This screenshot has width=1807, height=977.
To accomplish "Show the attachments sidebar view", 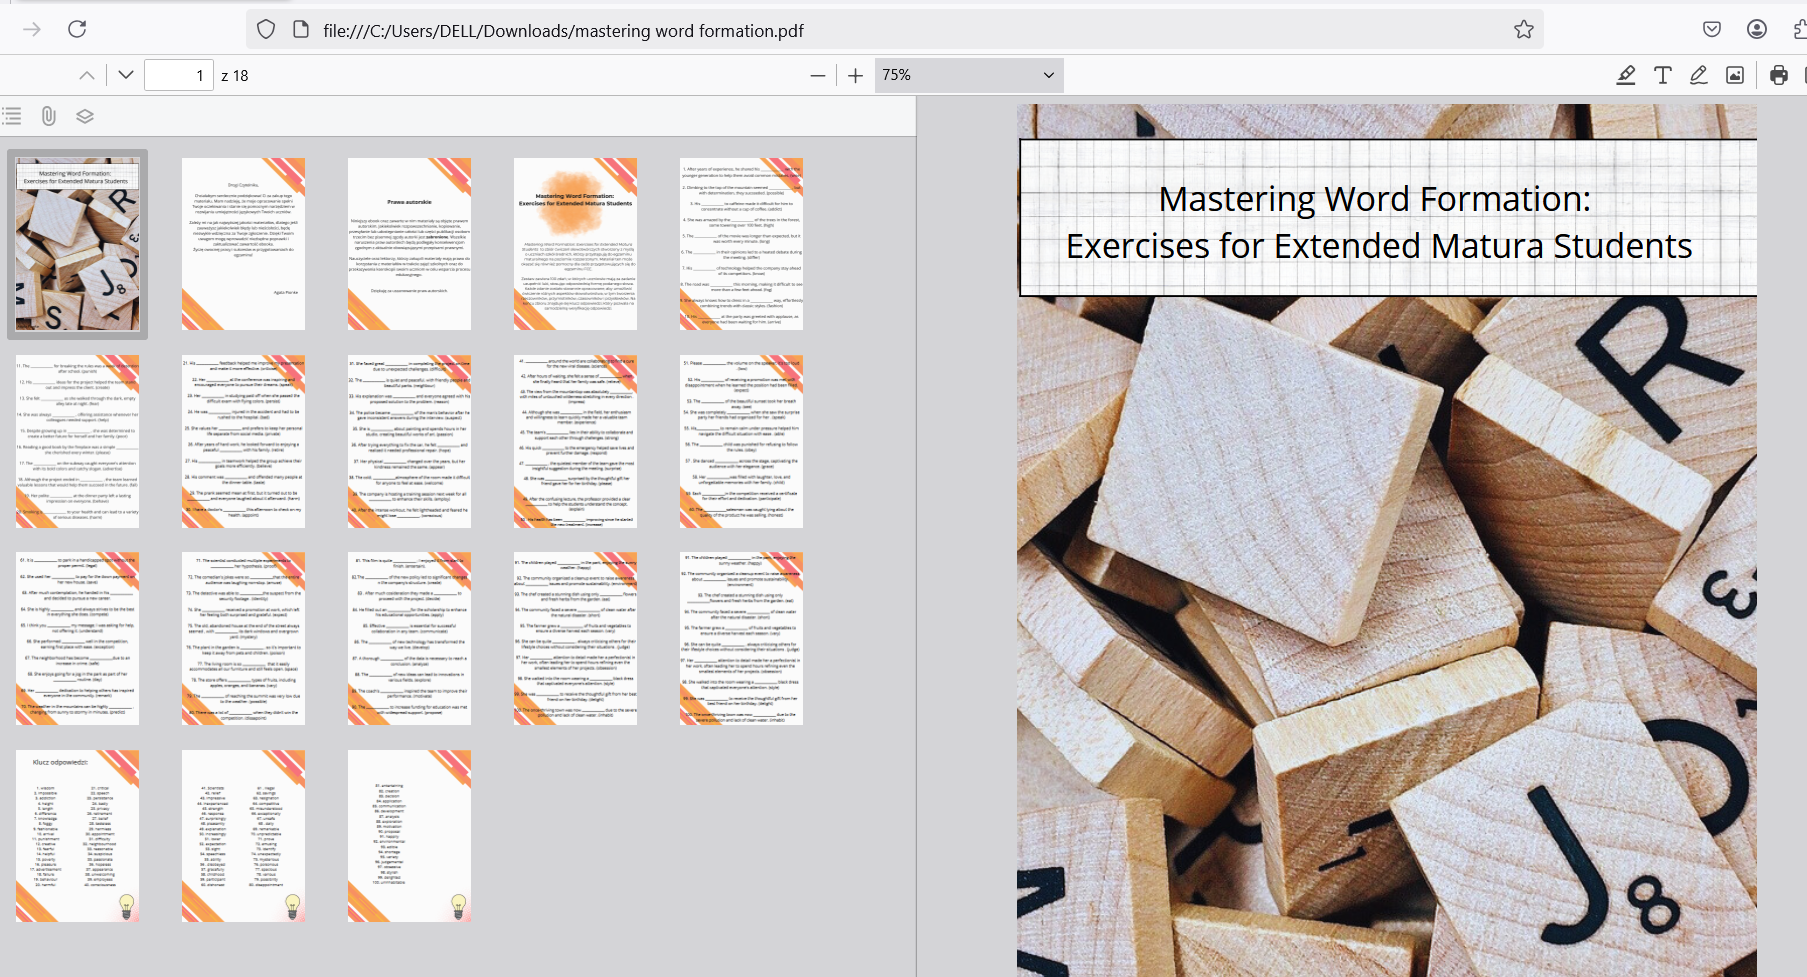I will tap(48, 116).
